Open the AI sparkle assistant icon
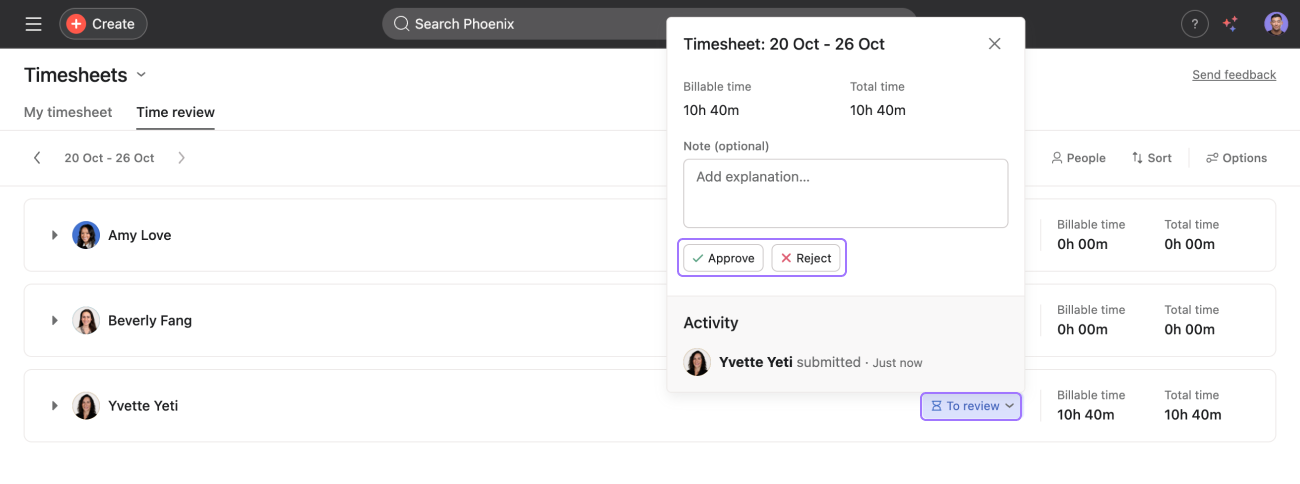Viewport: 1300px width, 484px height. coord(1231,24)
